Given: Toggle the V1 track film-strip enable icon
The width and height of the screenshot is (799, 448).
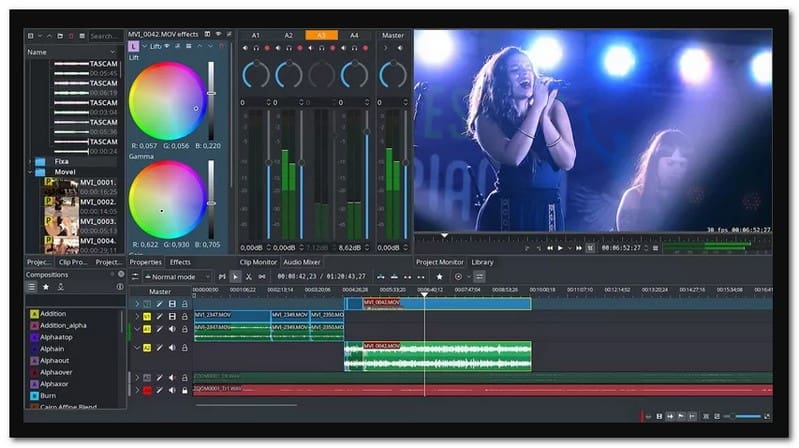Looking at the screenshot, I should click(172, 316).
